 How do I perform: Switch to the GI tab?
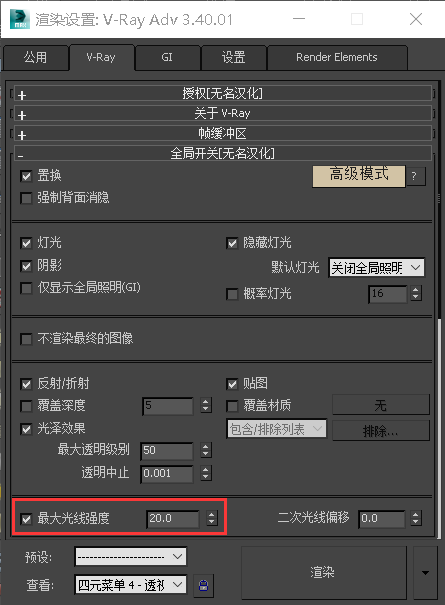167,57
